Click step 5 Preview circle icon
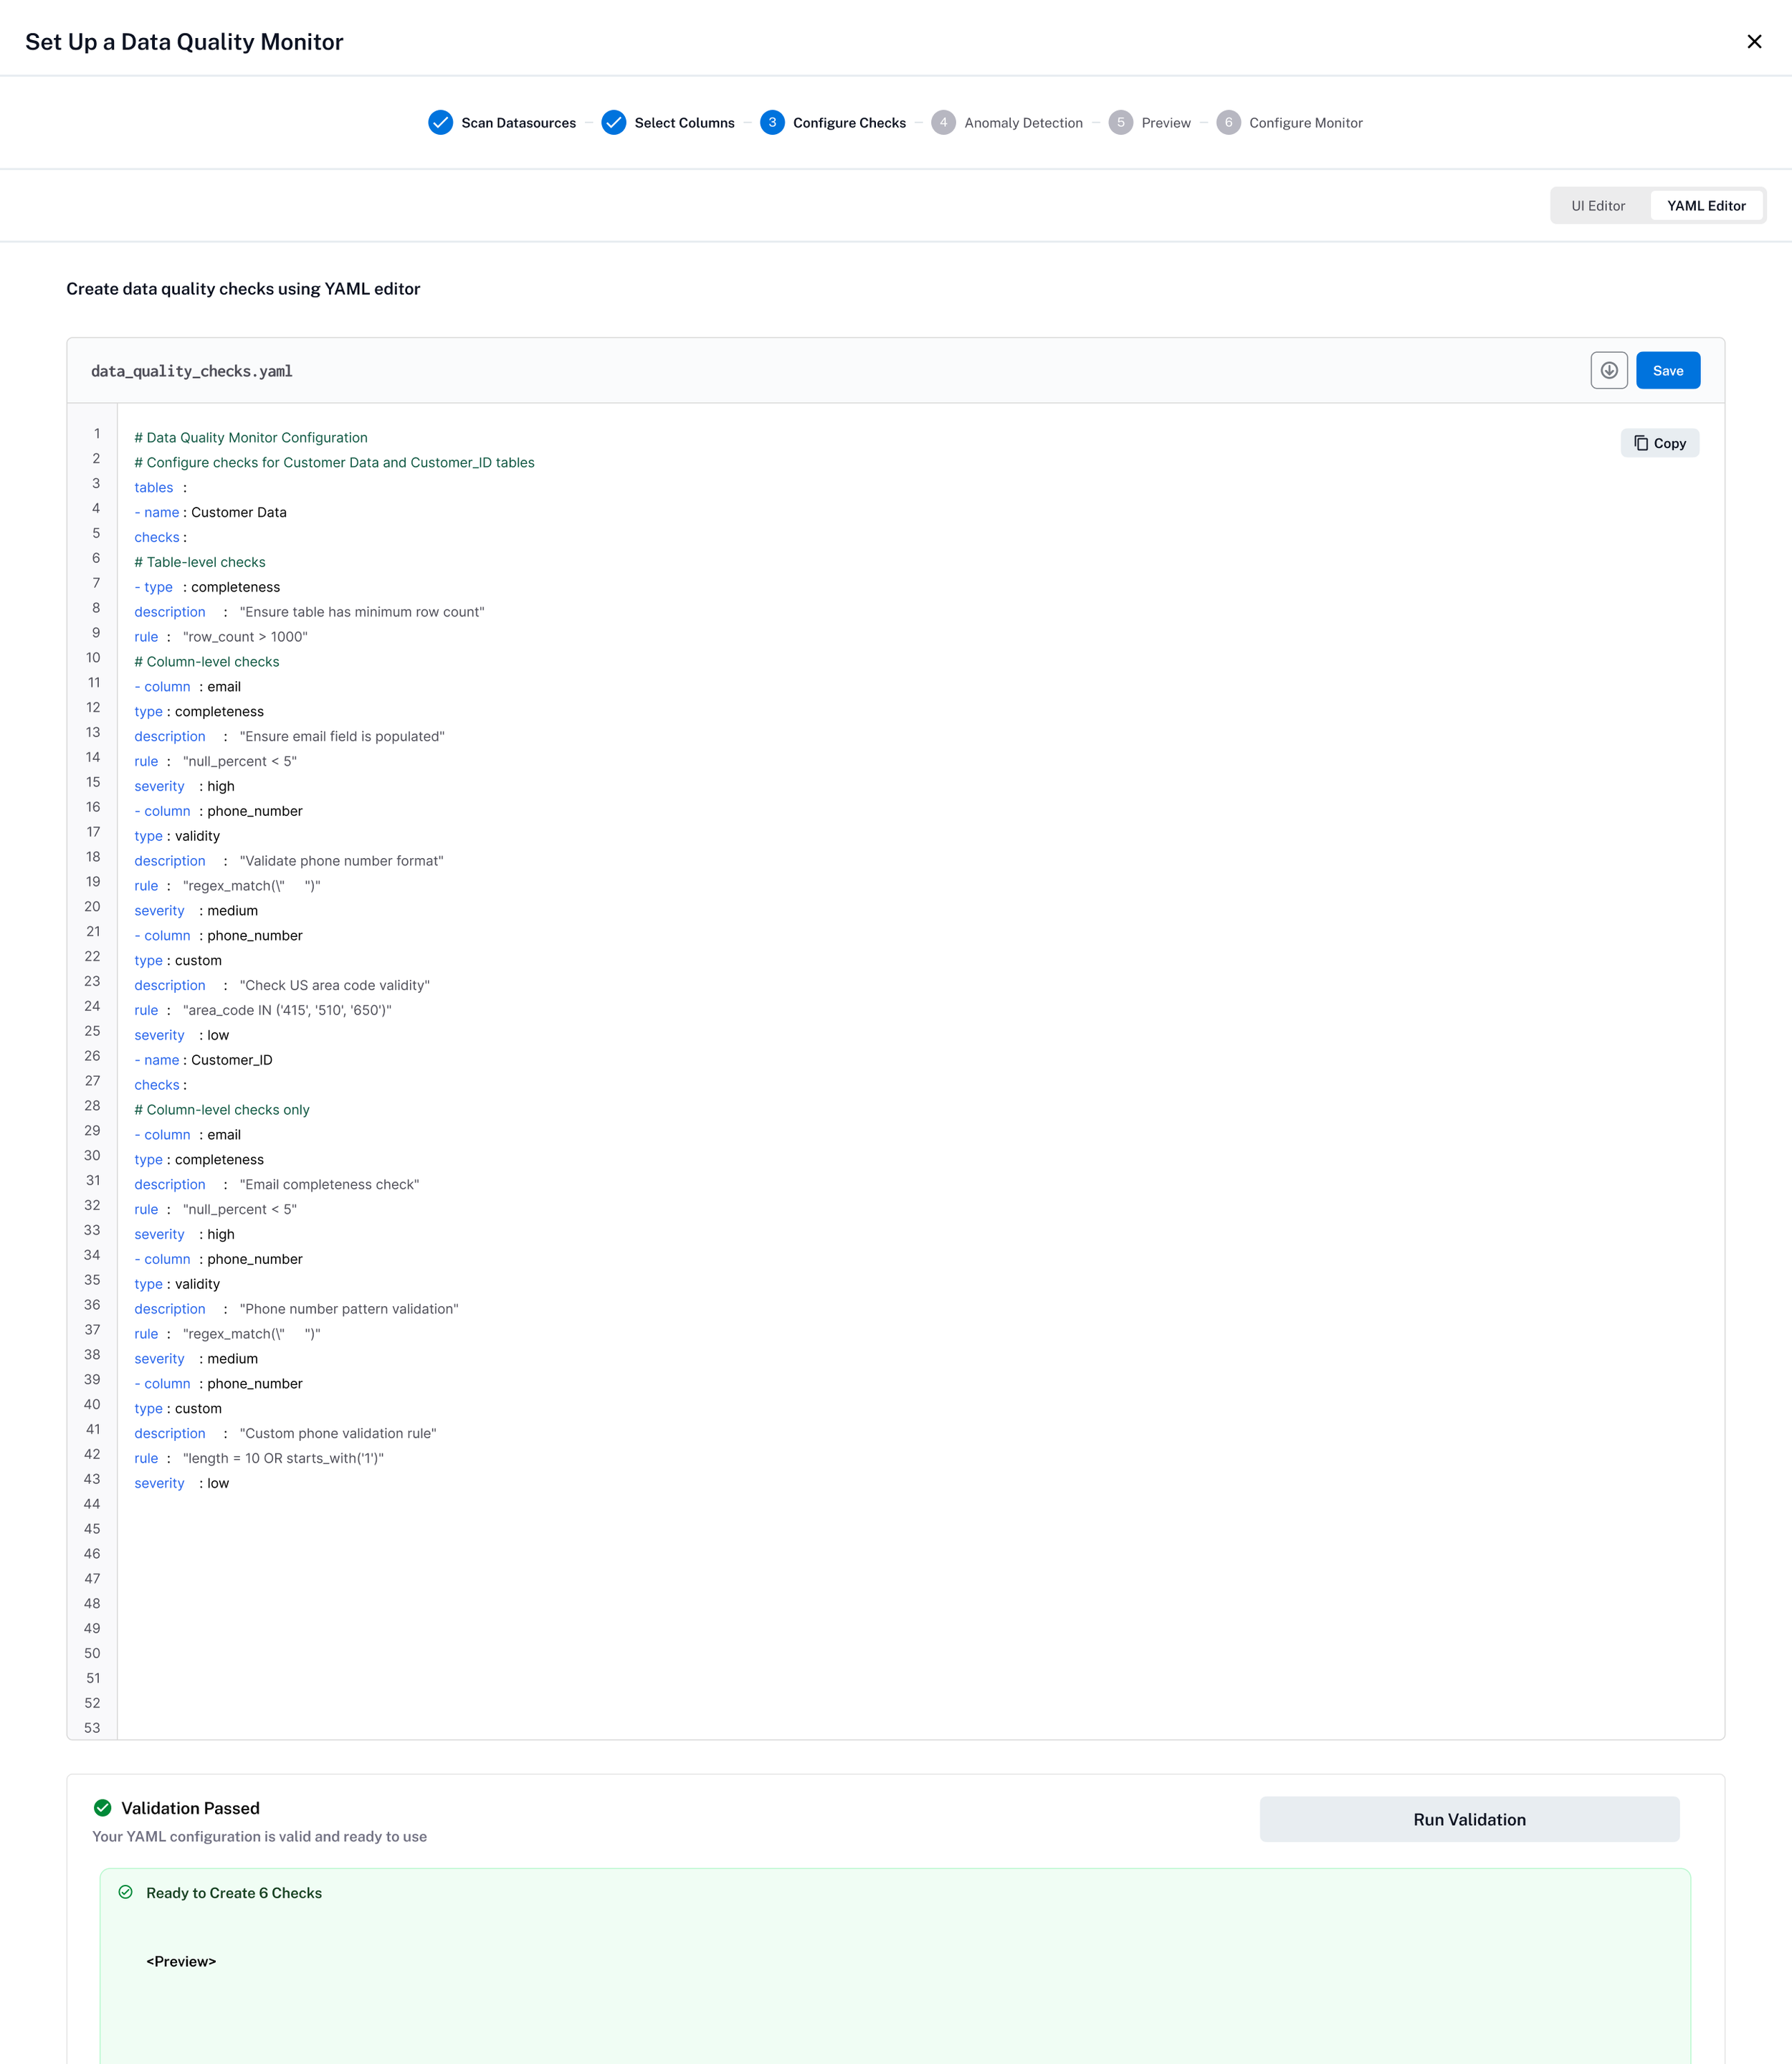The image size is (1792, 2064). point(1120,123)
